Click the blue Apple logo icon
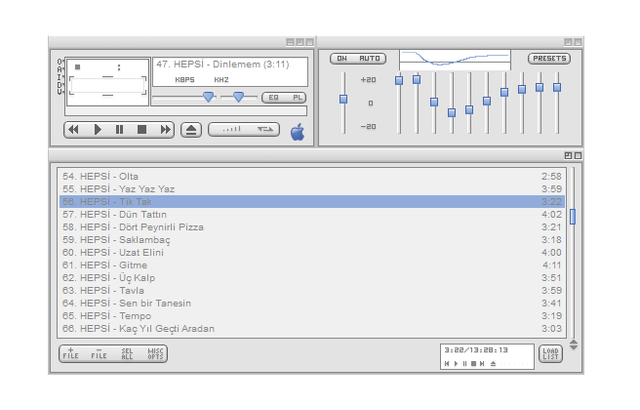The image size is (640, 410). (x=298, y=132)
